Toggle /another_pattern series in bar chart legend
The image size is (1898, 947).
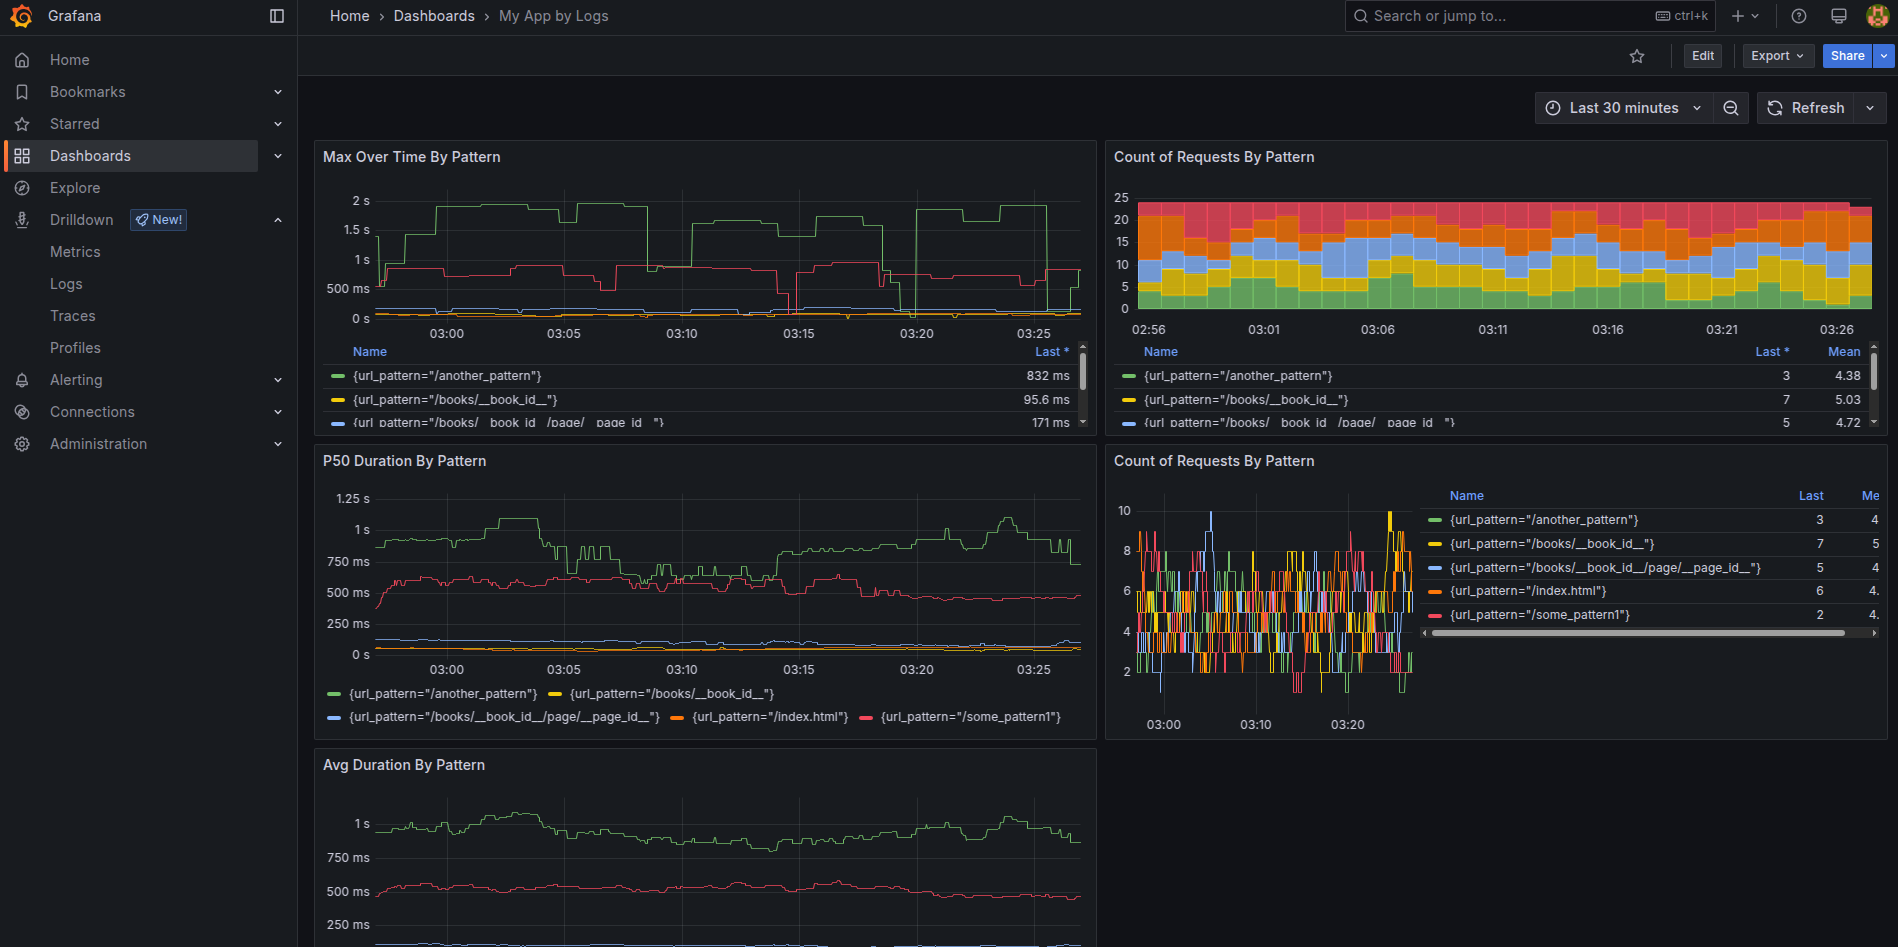(1238, 376)
